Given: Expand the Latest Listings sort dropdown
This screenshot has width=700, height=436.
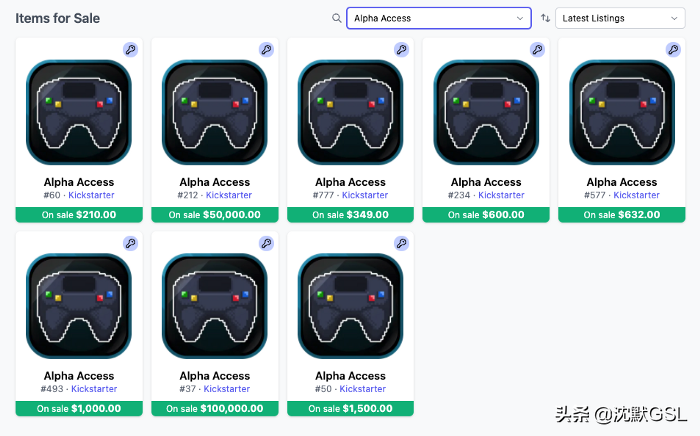Looking at the screenshot, I should tap(620, 18).
